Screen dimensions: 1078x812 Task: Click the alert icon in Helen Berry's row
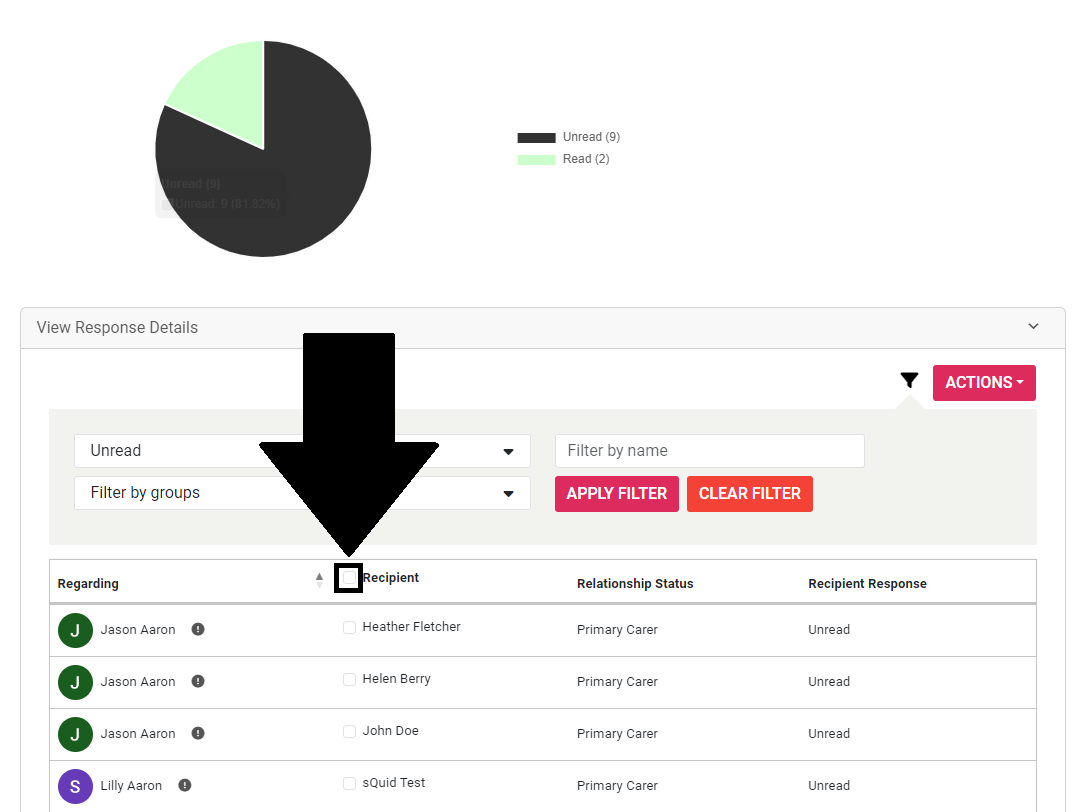(198, 681)
